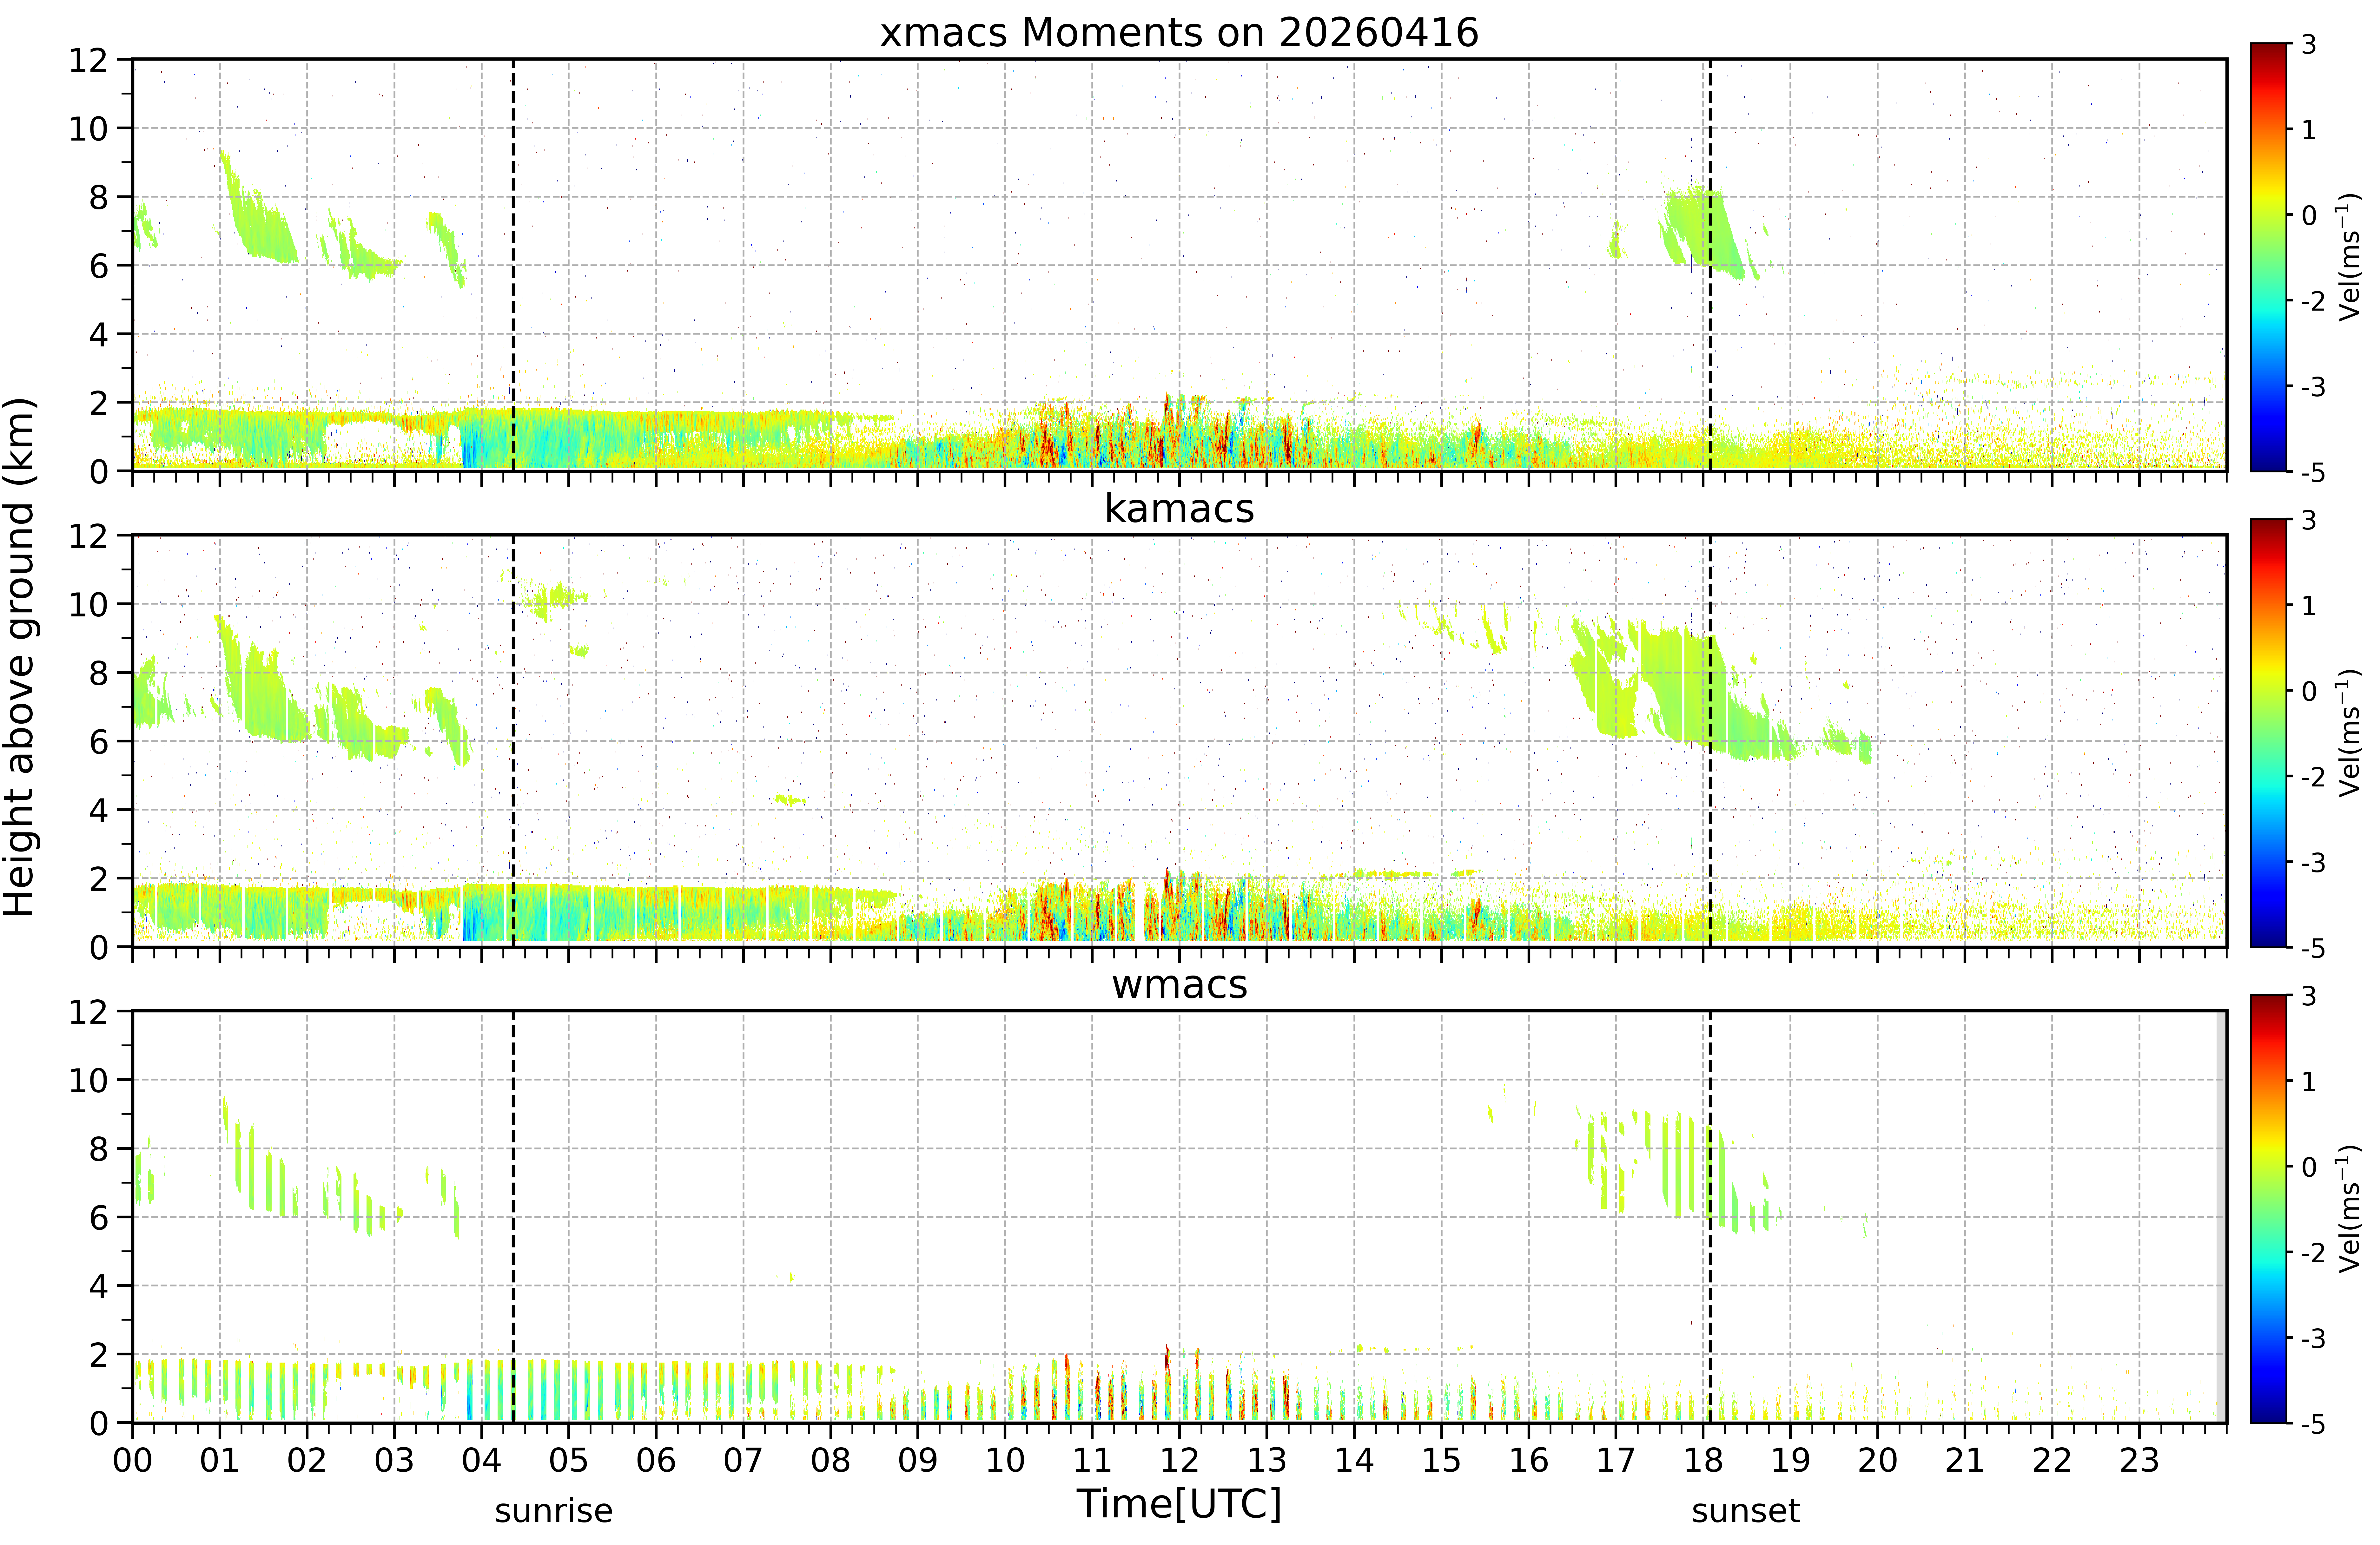This screenshot has height=1545, width=2380.
Task: Click the time-axis tick label "08"
Action: [x=830, y=1461]
